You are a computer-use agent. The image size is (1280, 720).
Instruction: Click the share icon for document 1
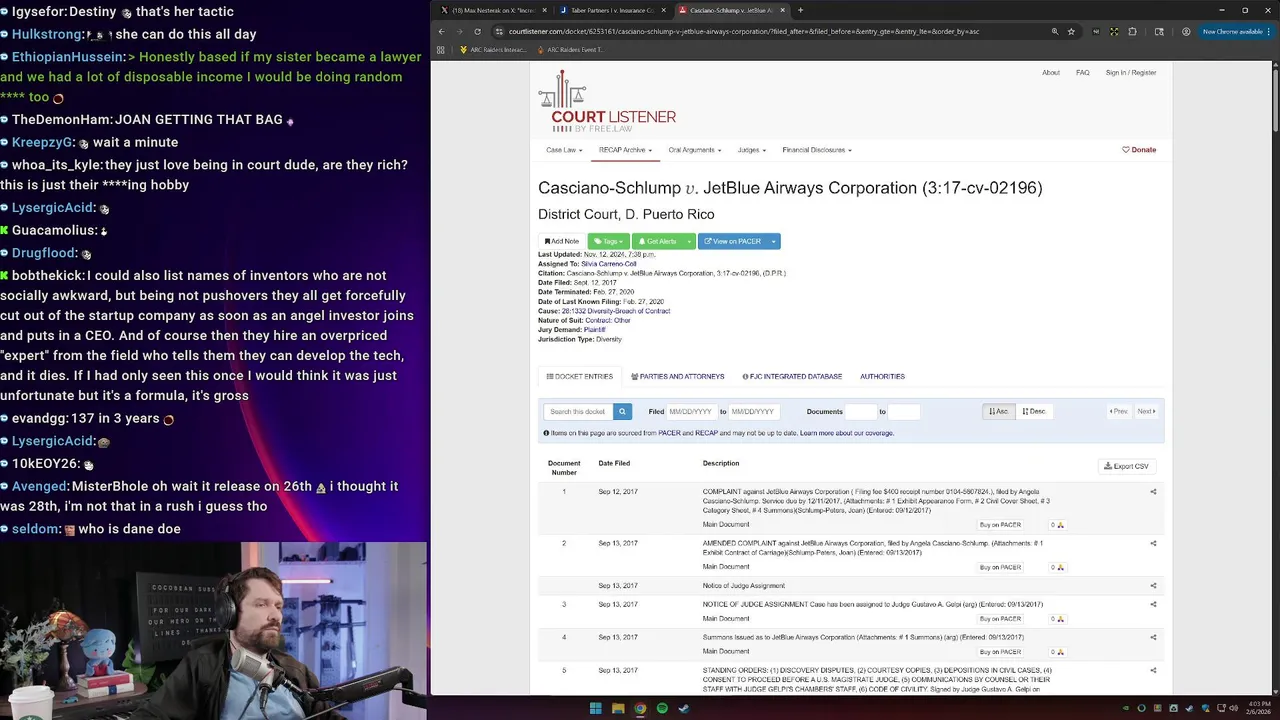coord(1153,492)
